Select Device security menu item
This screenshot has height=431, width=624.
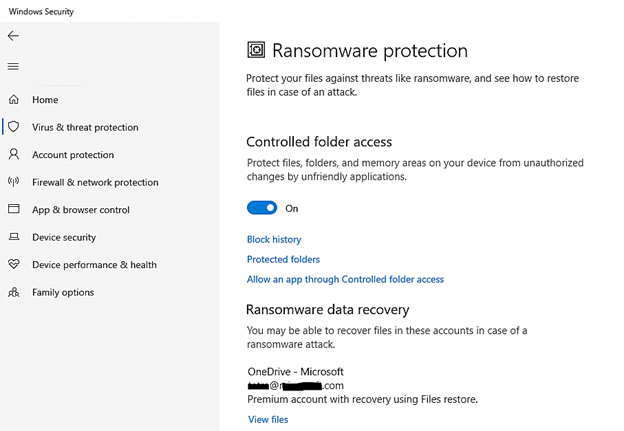64,237
